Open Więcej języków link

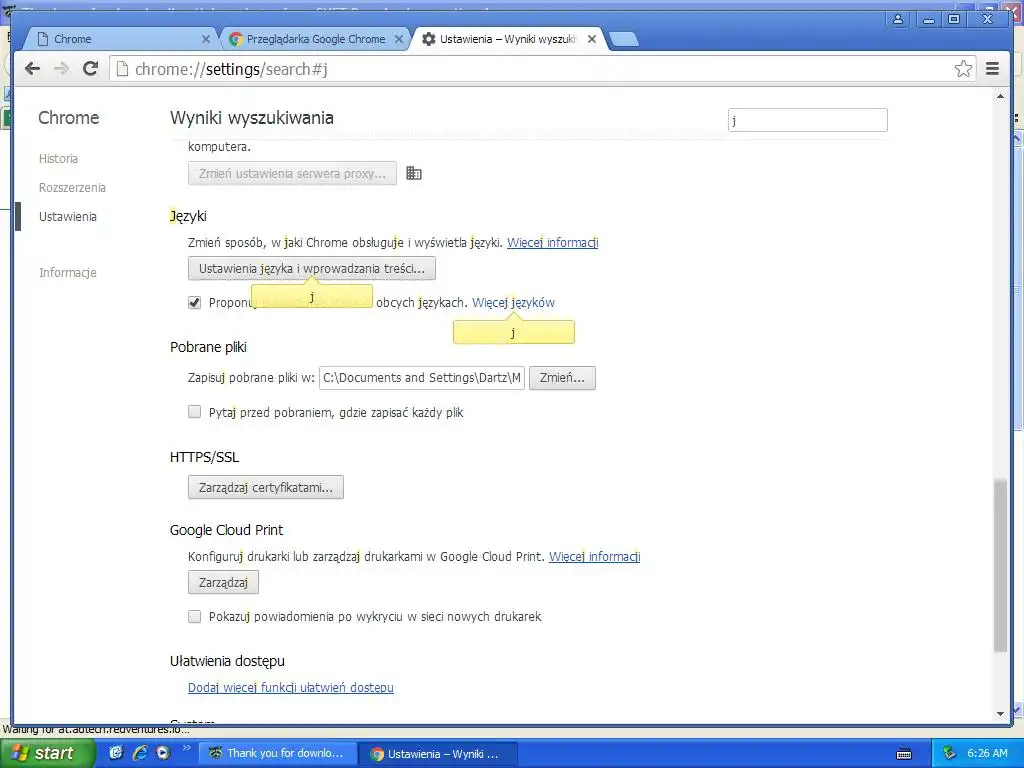(x=513, y=302)
